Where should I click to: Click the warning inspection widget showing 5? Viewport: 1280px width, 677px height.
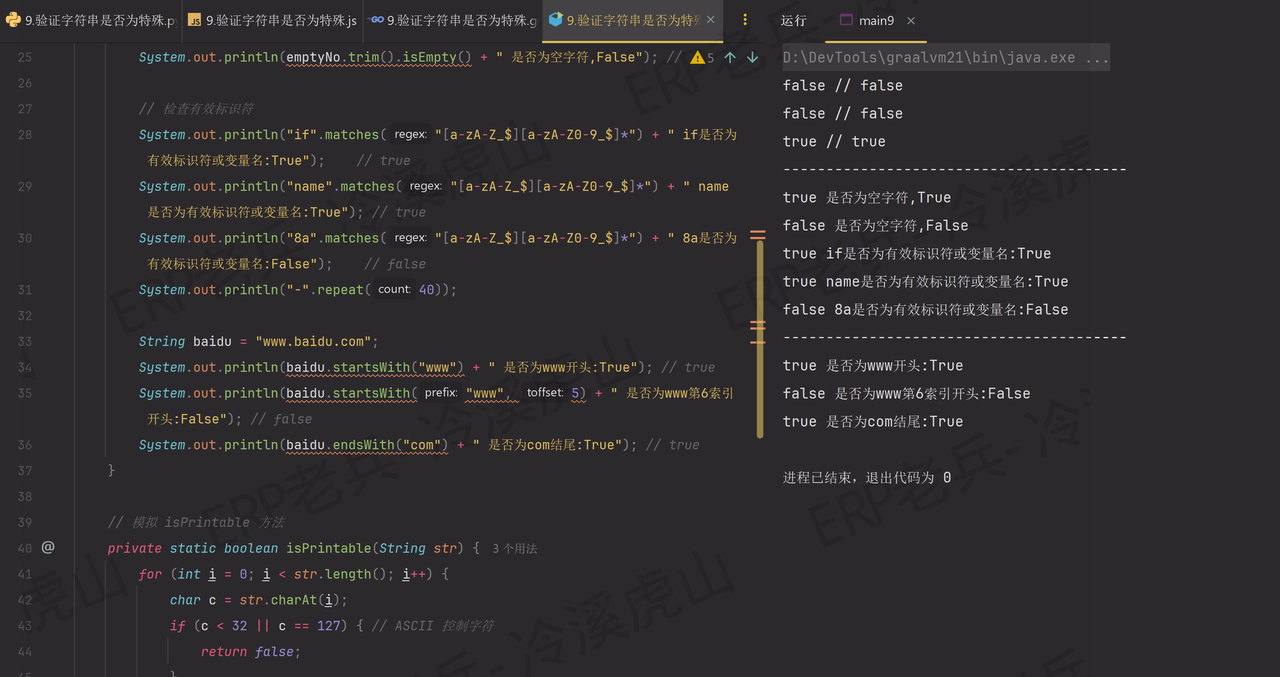(x=701, y=57)
